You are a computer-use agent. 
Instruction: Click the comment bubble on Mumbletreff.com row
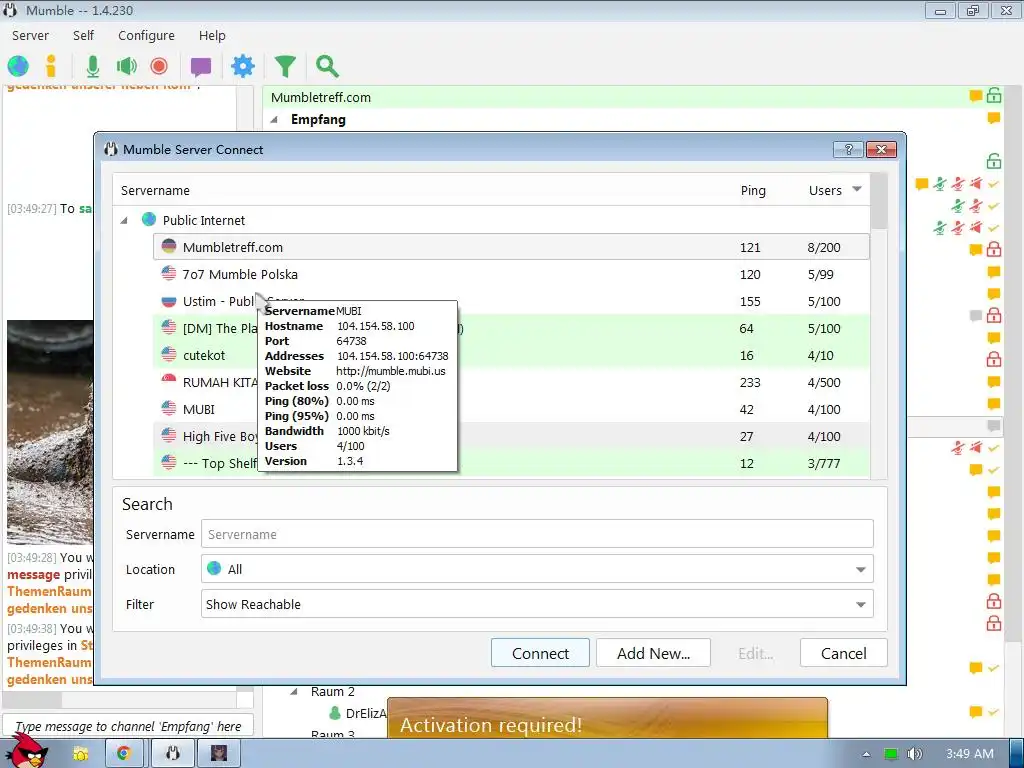tap(976, 96)
